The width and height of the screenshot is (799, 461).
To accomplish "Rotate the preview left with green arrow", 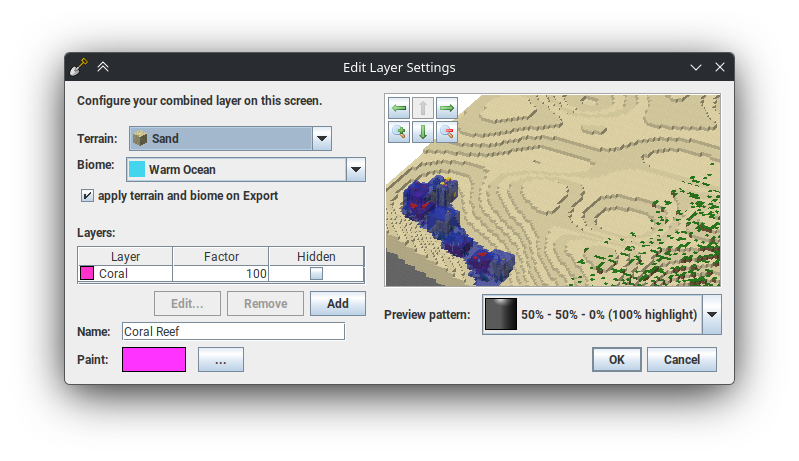I will 399,108.
